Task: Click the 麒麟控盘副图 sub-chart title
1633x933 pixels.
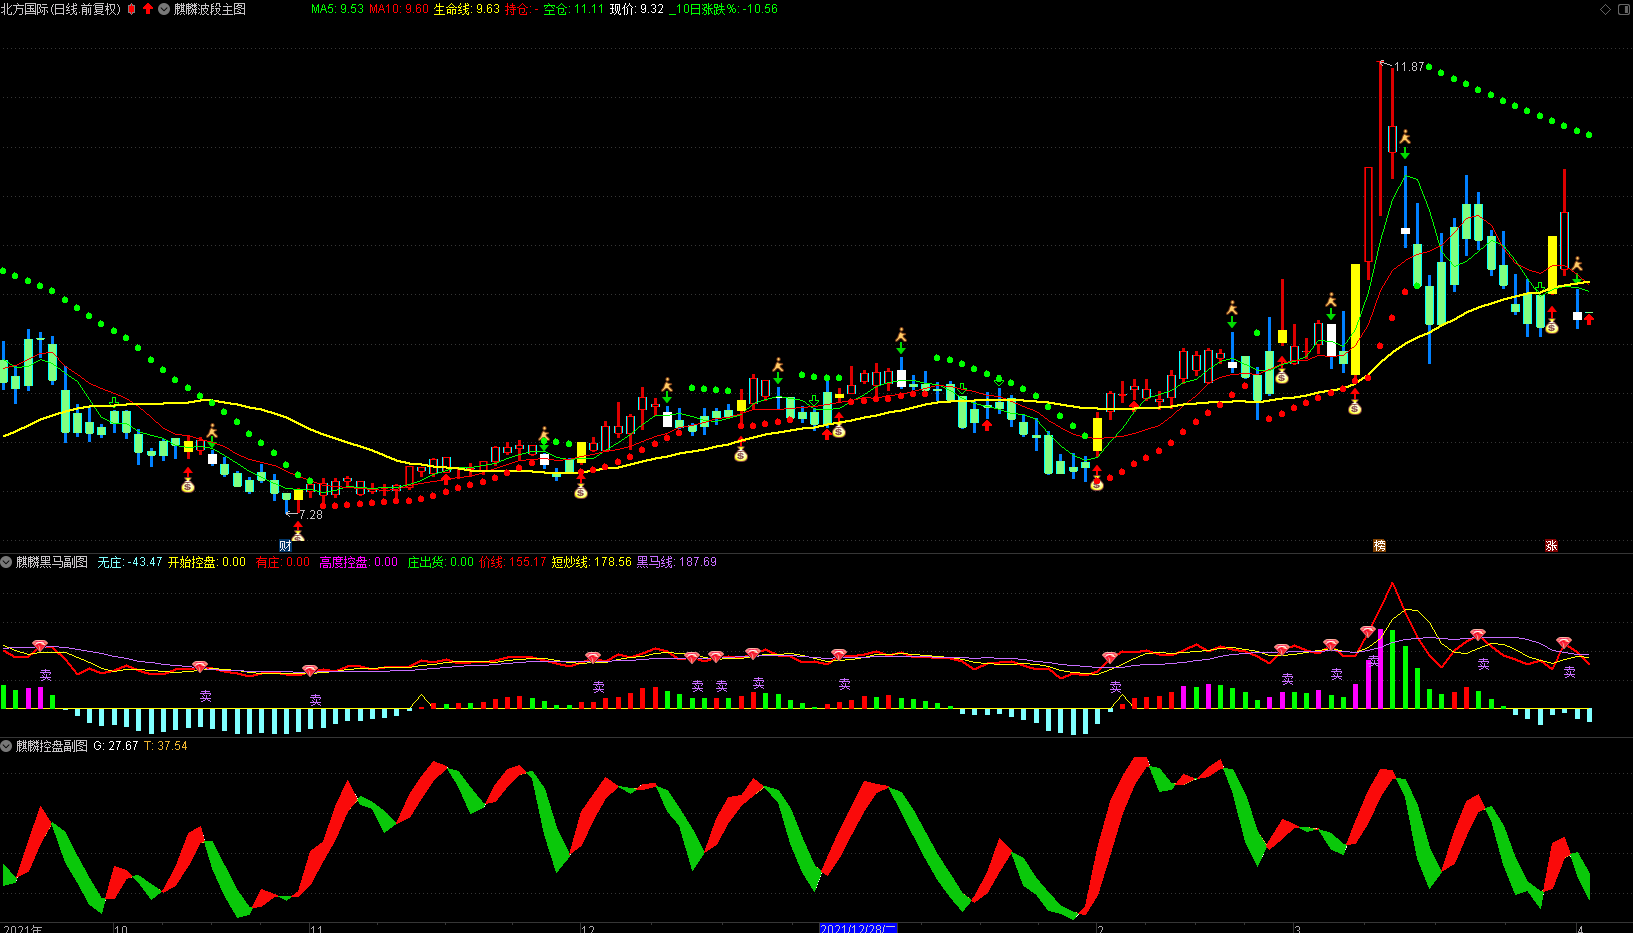Action: coord(52,746)
